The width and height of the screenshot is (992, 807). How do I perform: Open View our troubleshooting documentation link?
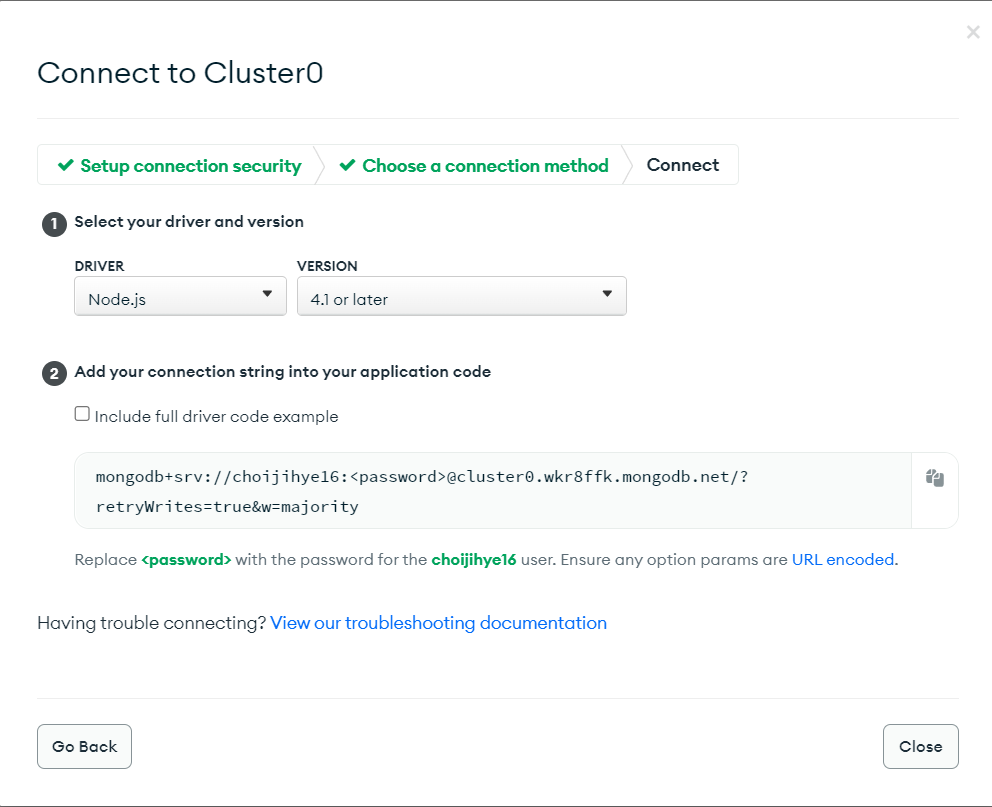438,623
